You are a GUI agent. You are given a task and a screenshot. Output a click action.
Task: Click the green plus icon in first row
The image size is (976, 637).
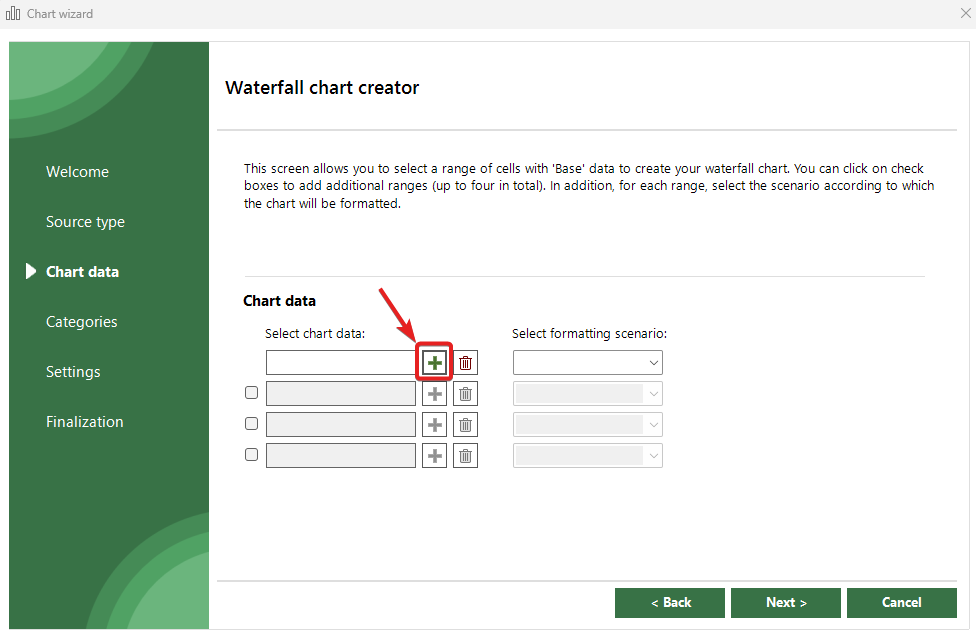coord(434,363)
